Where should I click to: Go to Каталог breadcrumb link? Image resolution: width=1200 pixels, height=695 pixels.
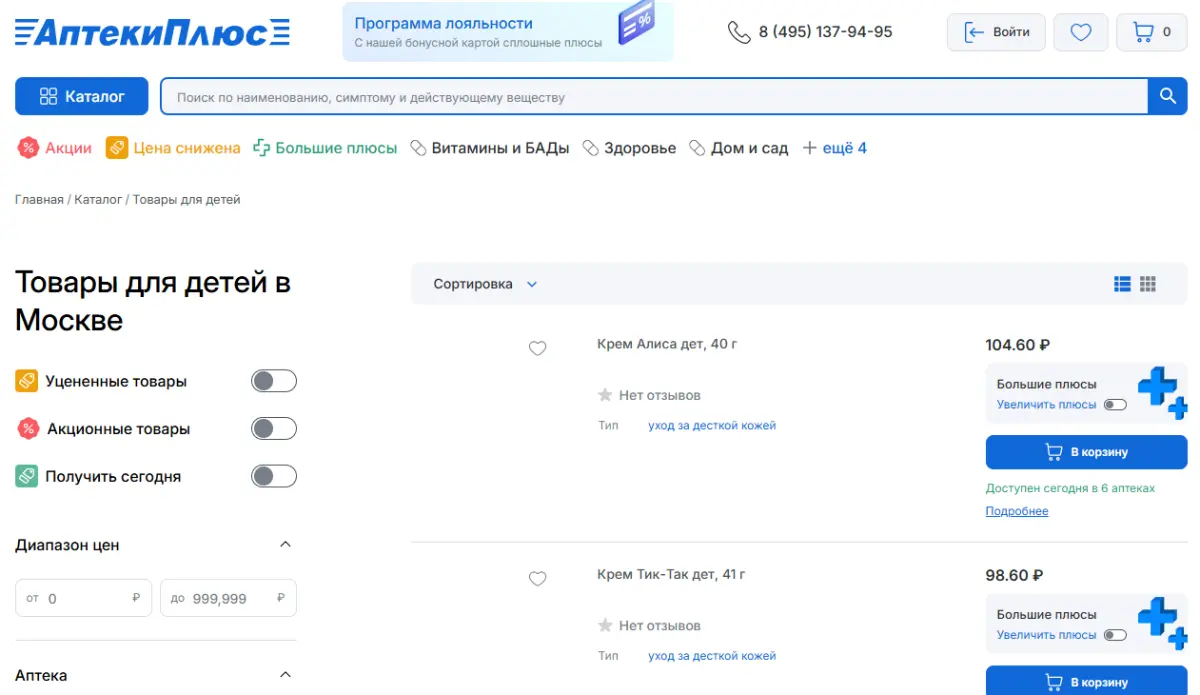(x=98, y=200)
